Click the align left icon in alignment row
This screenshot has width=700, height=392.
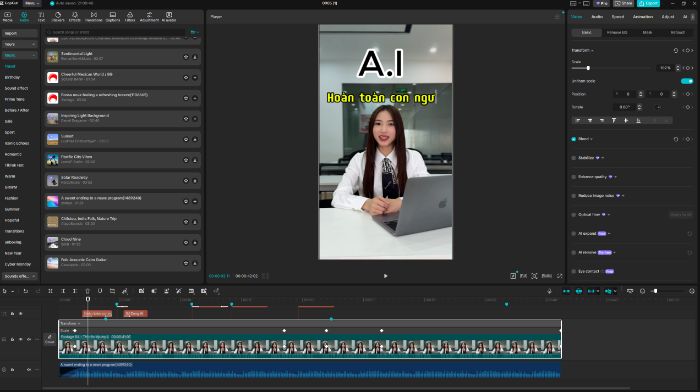click(578, 121)
